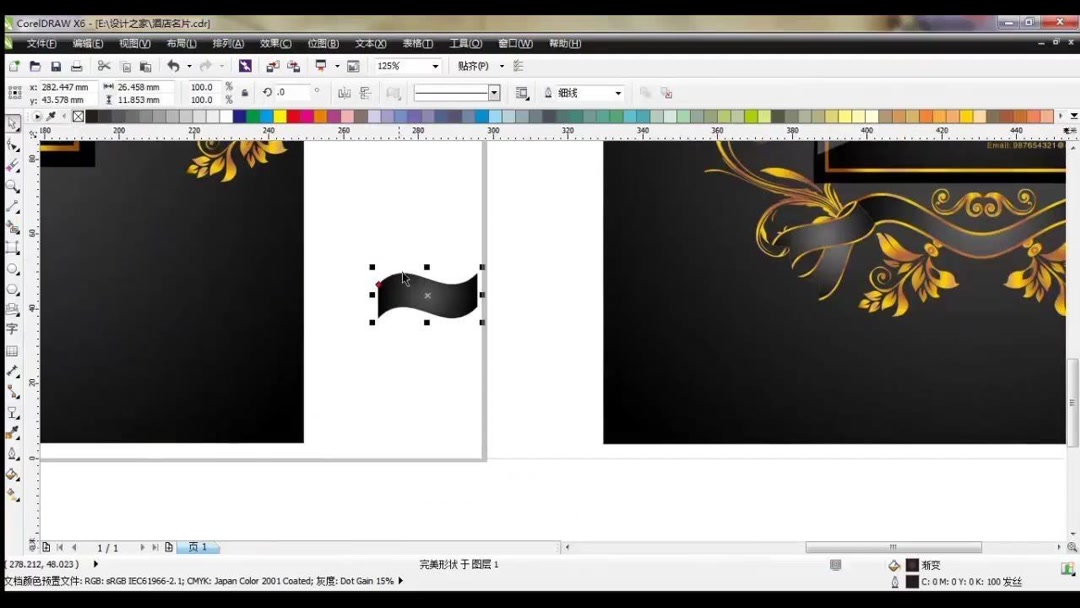Viewport: 1080px width, 608px height.
Task: Select the Rectangle tool
Action: click(x=12, y=246)
